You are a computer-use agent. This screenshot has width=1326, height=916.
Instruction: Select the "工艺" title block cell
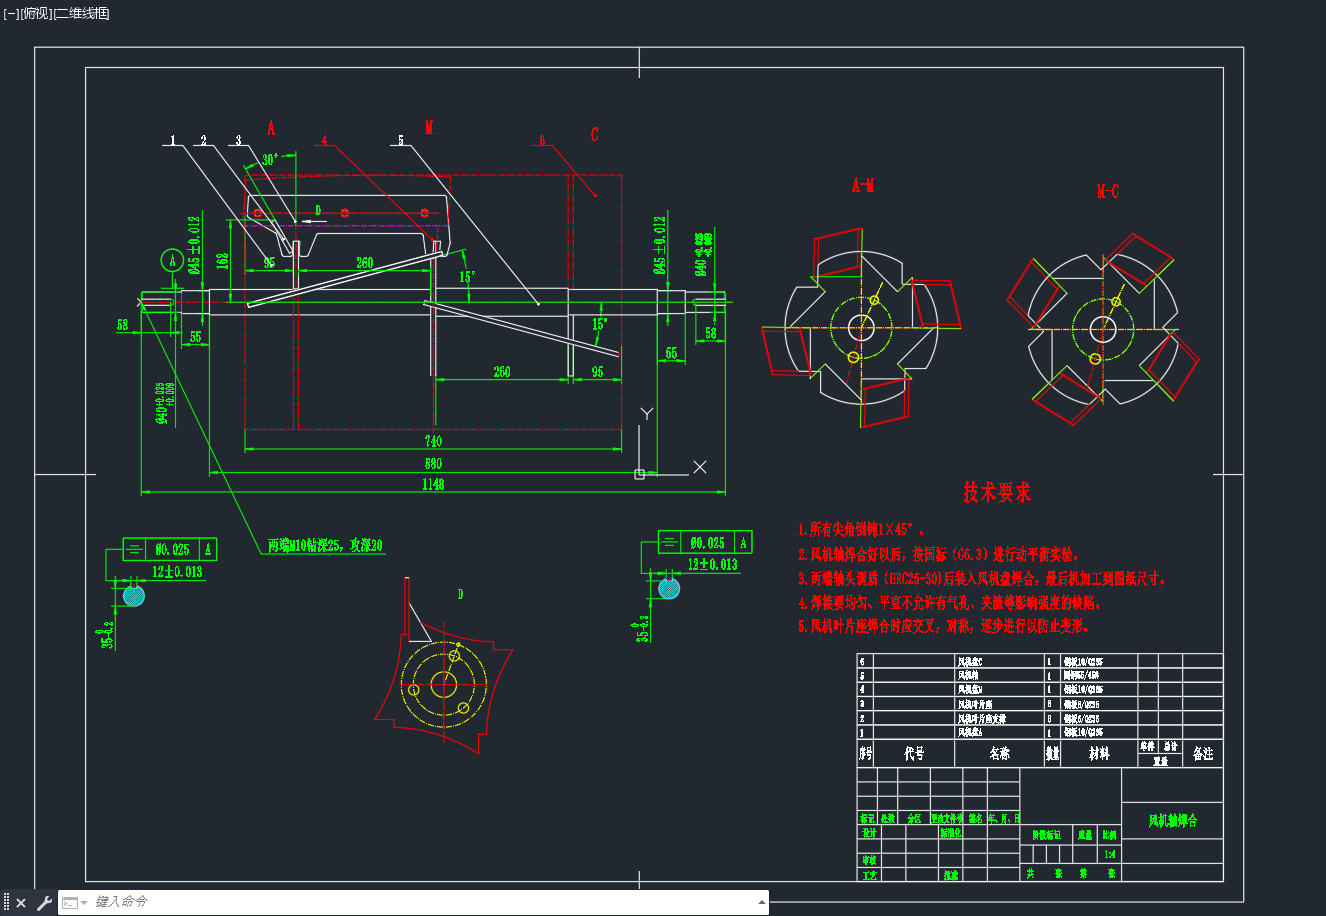coord(868,875)
